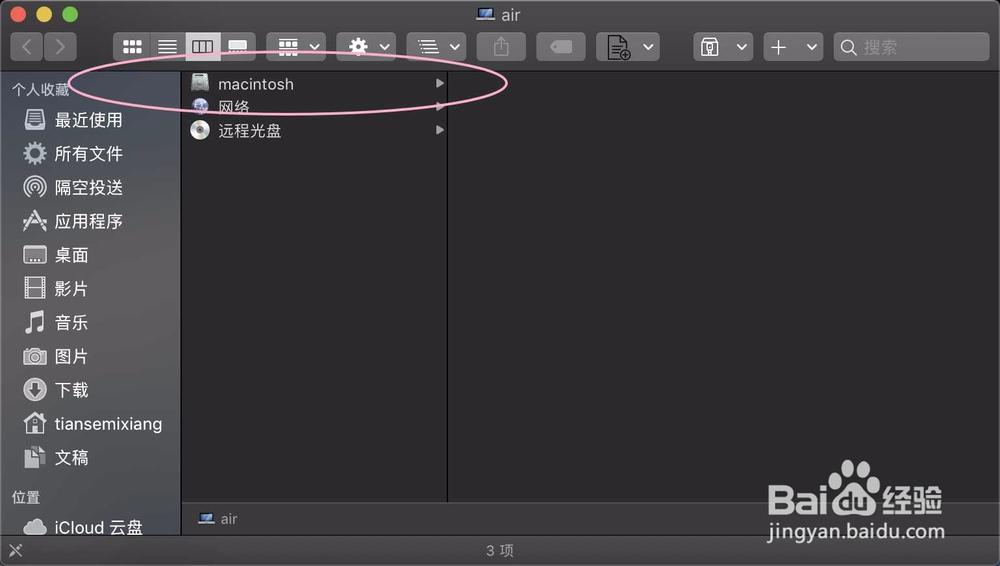Click the 所有文件 gear icon
This screenshot has width=1000, height=566.
[34, 153]
